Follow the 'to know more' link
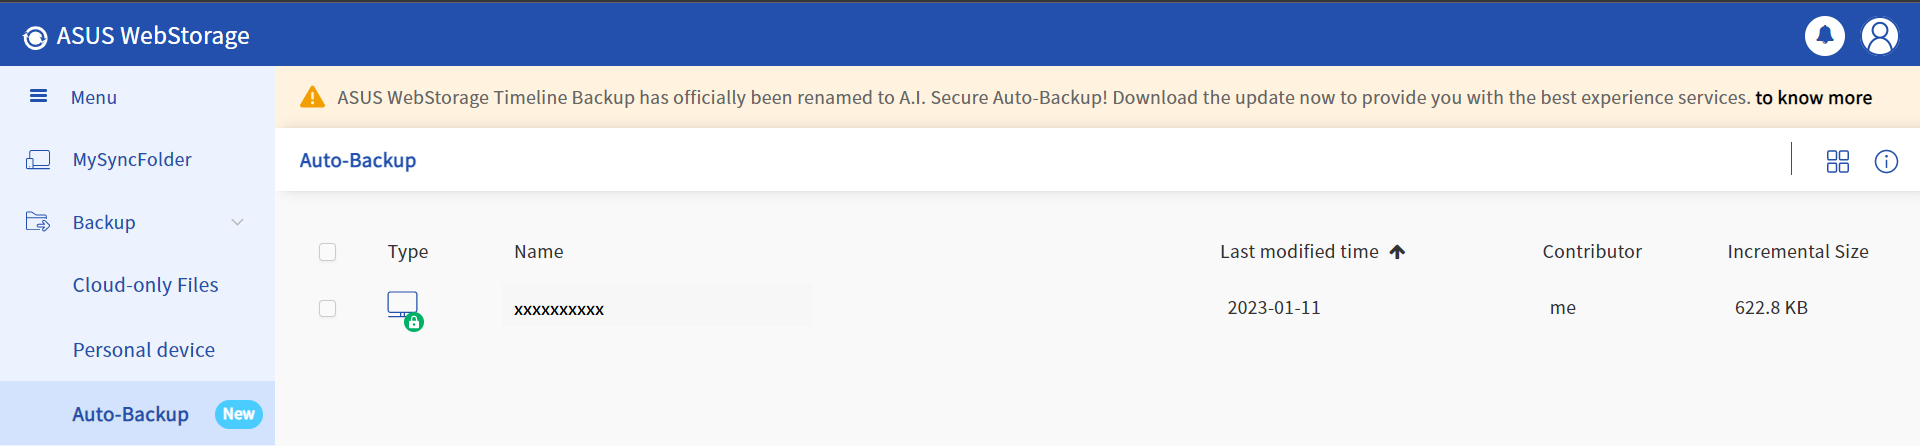This screenshot has height=446, width=1920. pos(1813,97)
